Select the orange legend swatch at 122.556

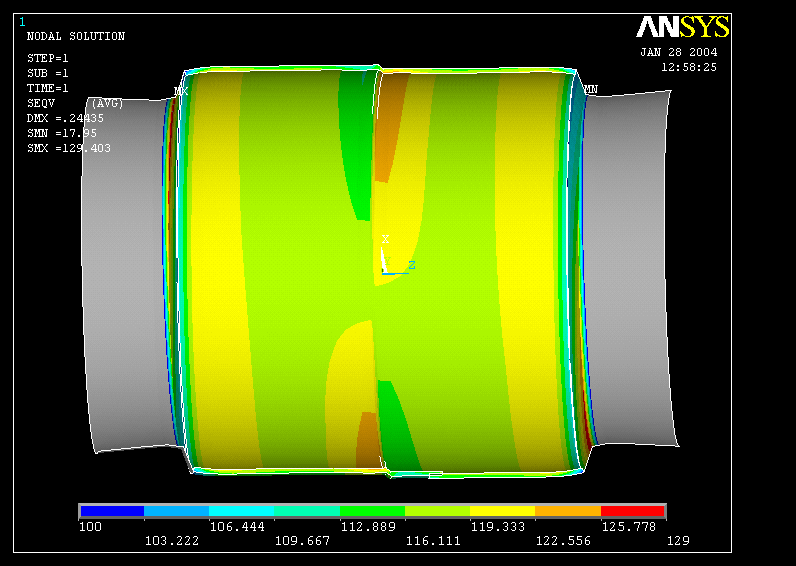tap(568, 511)
